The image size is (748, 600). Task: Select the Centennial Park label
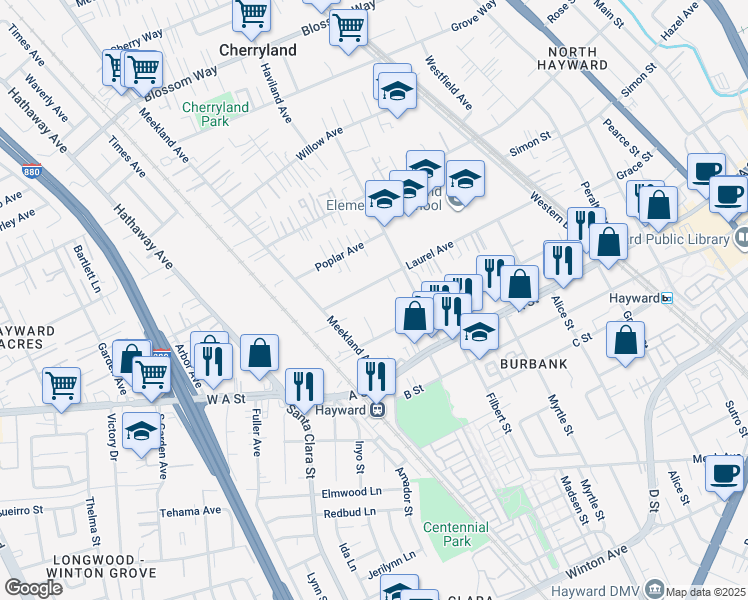(456, 534)
